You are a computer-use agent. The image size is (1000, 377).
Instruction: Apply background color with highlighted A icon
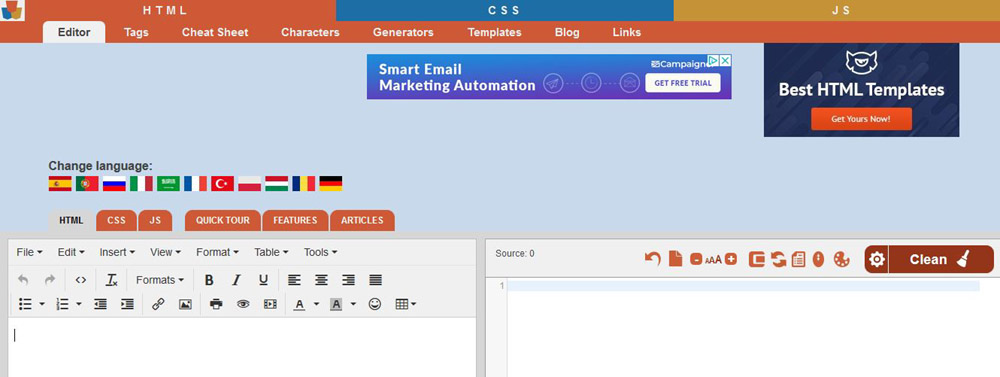(x=336, y=304)
